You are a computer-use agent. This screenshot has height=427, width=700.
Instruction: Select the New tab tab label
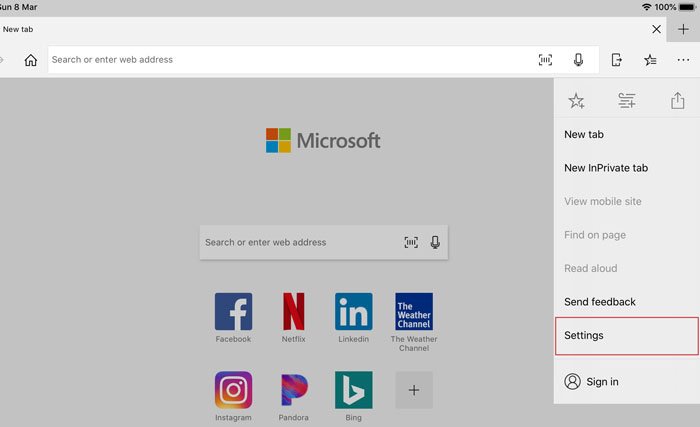coord(18,29)
